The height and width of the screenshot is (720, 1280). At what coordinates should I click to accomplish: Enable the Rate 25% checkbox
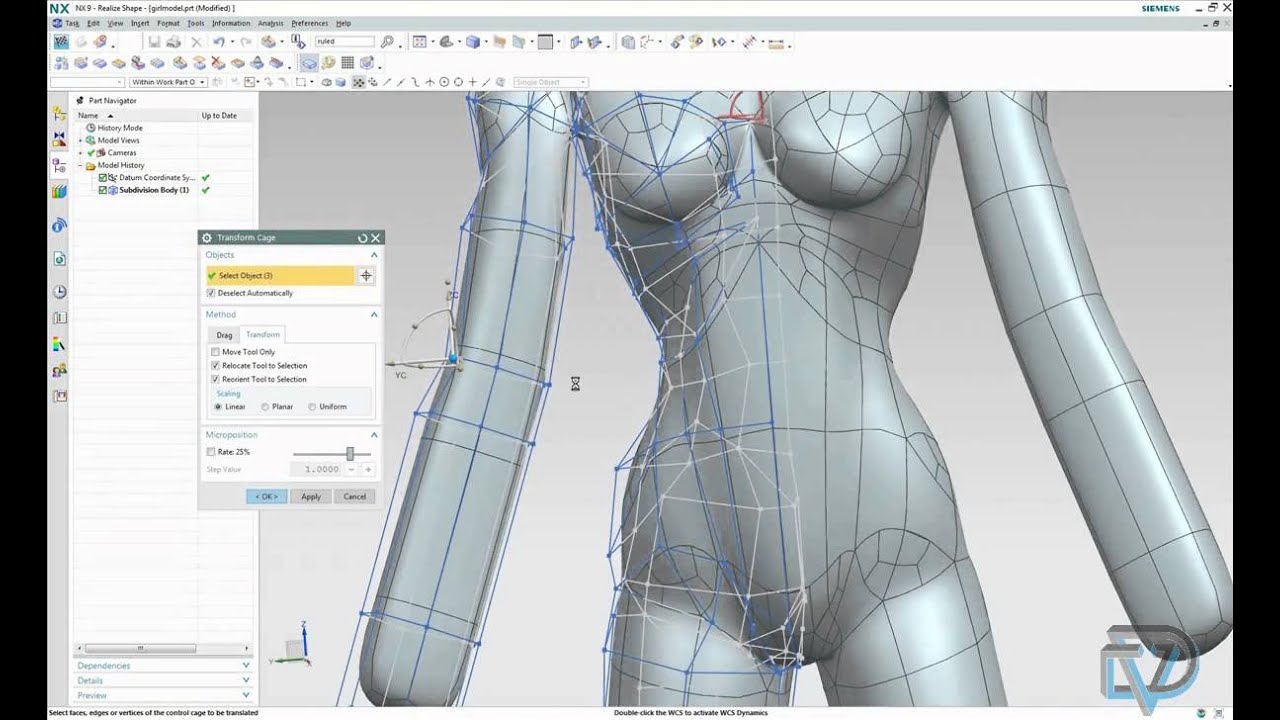pos(211,452)
